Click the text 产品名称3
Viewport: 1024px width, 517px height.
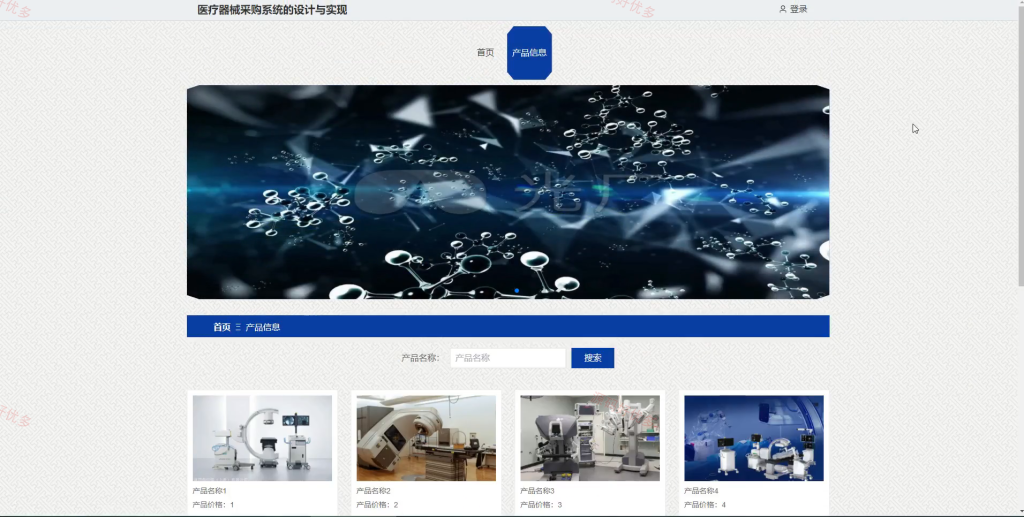537,491
